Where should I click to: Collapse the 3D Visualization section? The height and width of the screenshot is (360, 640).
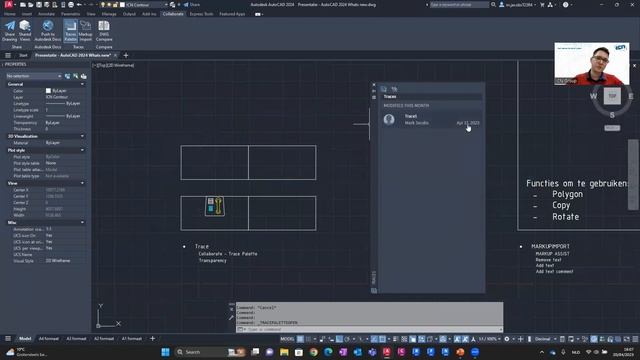tap(82, 136)
